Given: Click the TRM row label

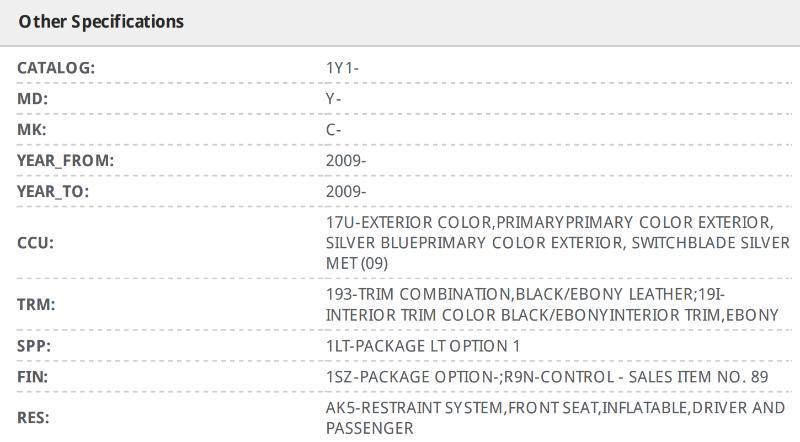Looking at the screenshot, I should coord(35,304).
